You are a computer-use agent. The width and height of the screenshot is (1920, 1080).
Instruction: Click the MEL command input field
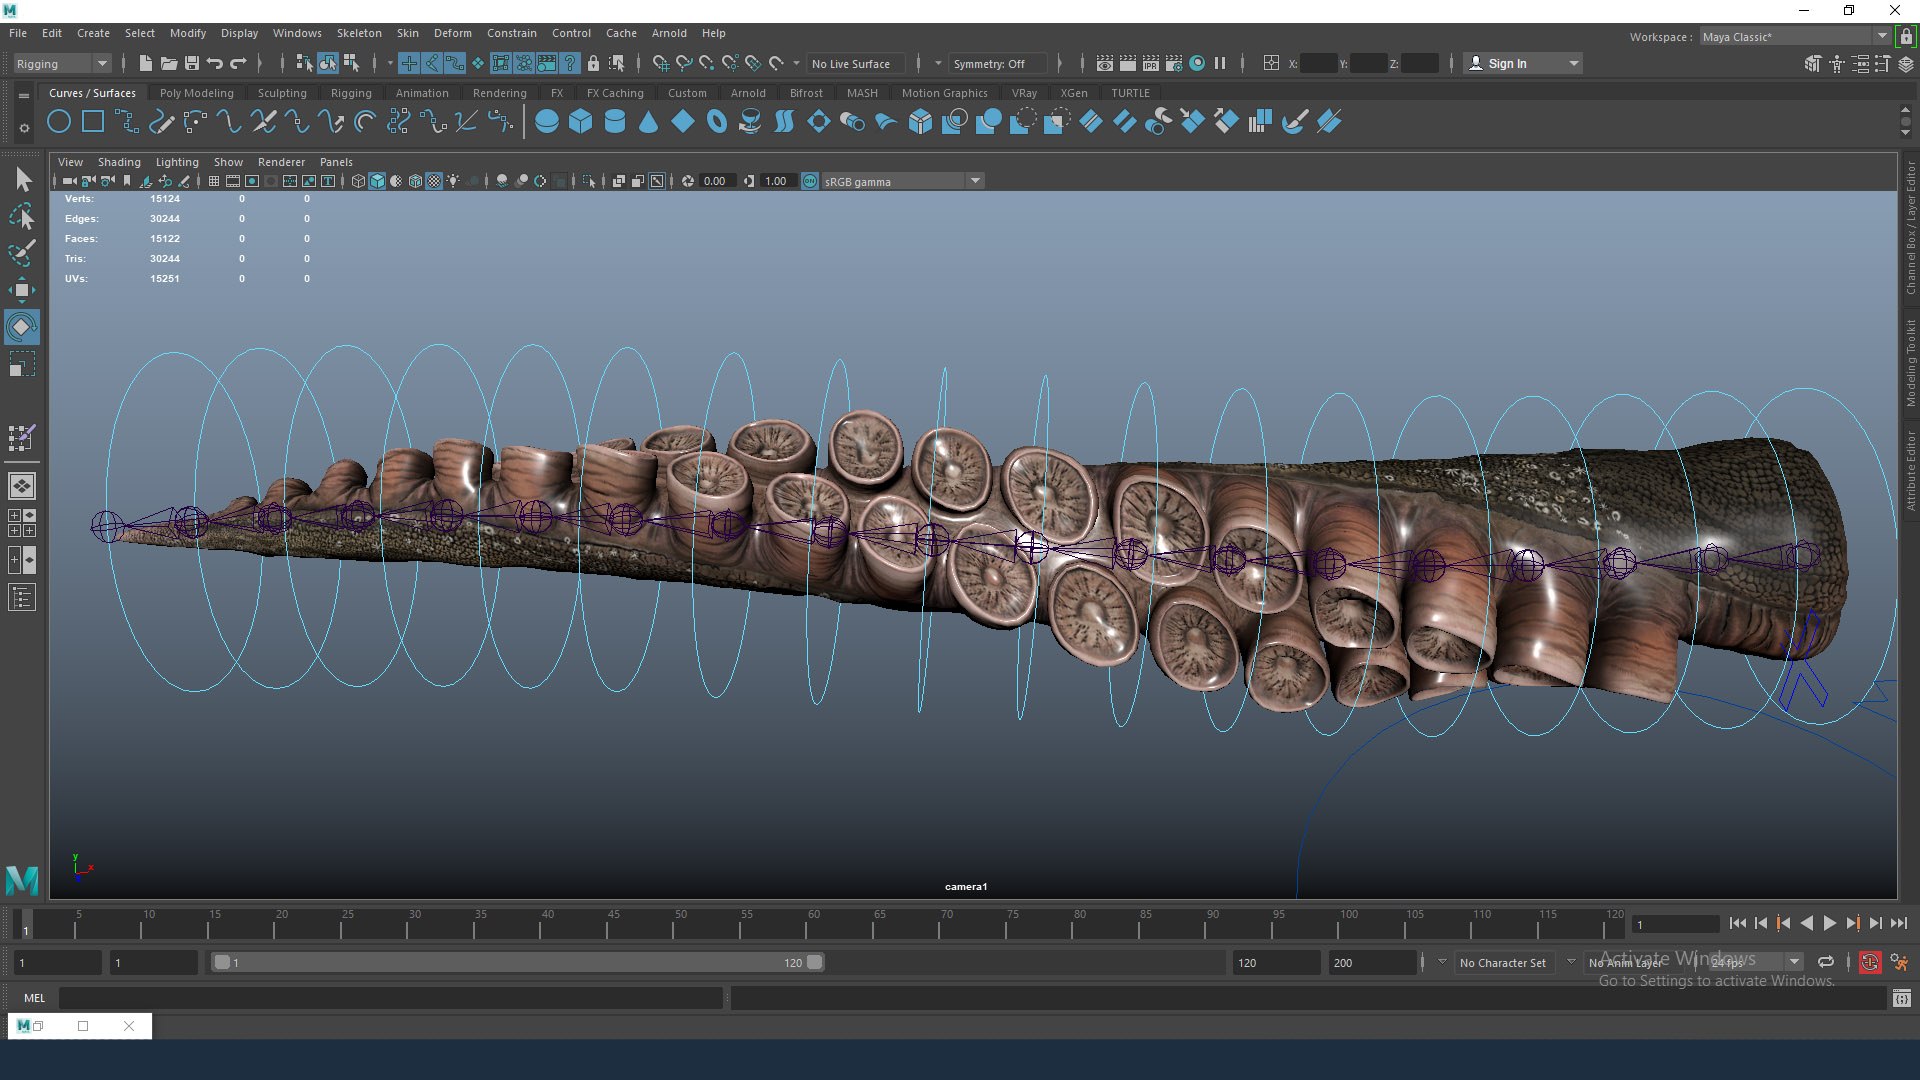(x=390, y=998)
